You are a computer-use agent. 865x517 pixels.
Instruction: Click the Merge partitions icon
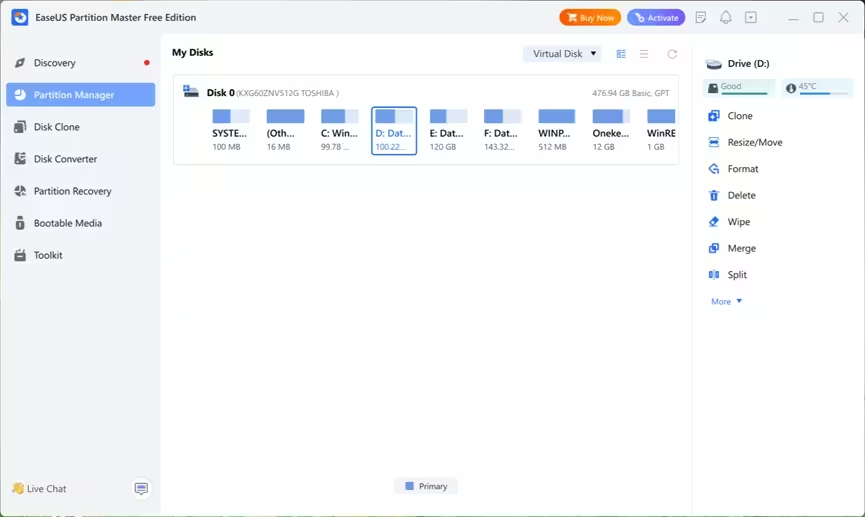714,249
